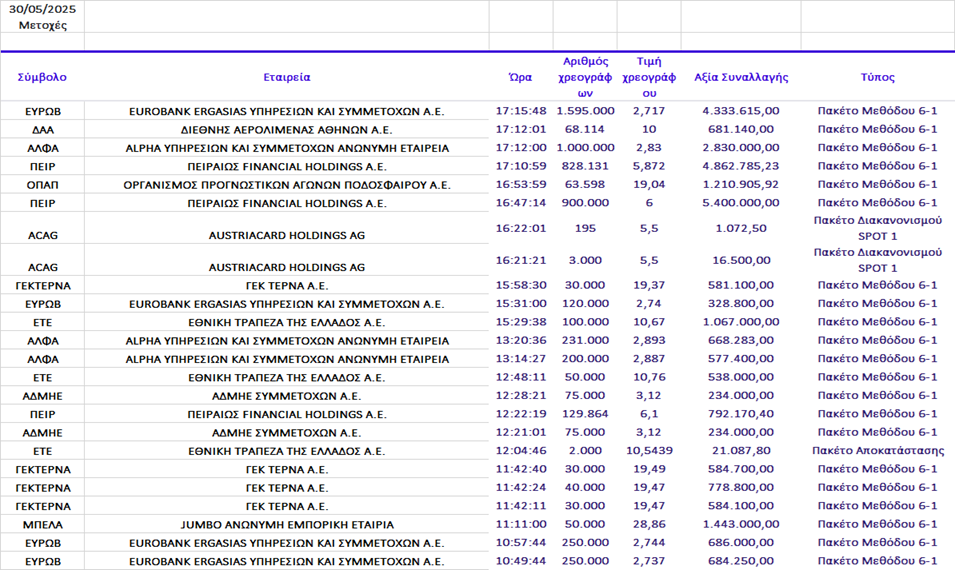
Task: Select the value cell 681.140,00
Action: (x=741, y=129)
